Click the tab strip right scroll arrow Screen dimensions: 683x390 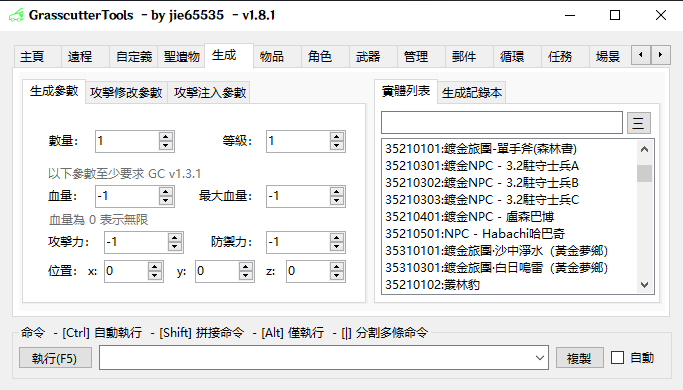coord(660,55)
